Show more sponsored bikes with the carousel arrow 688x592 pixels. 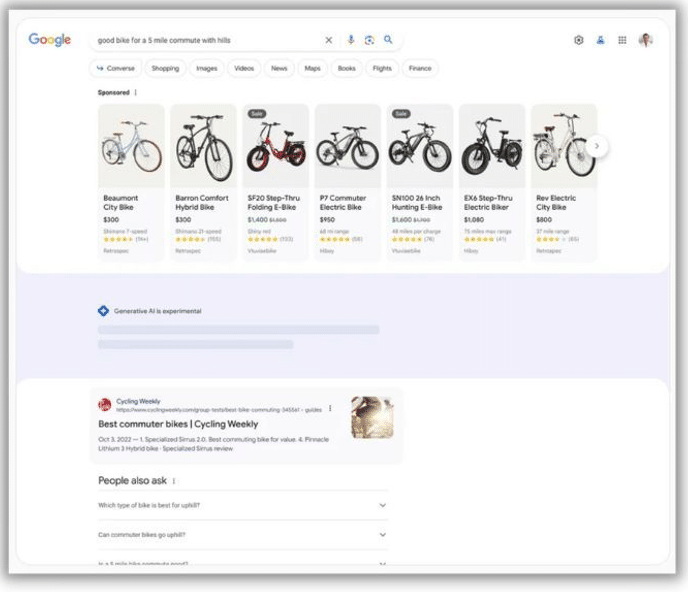coord(597,146)
